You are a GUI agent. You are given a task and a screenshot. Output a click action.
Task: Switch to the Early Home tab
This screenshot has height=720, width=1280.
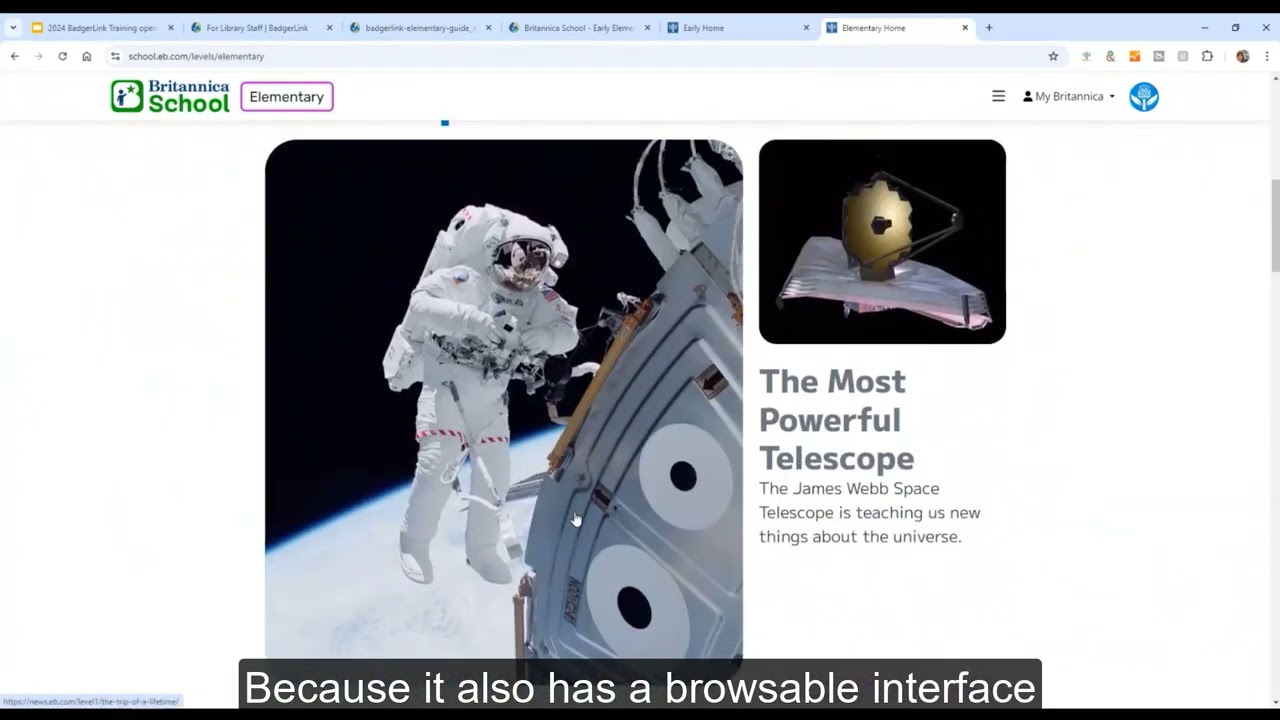click(x=736, y=28)
